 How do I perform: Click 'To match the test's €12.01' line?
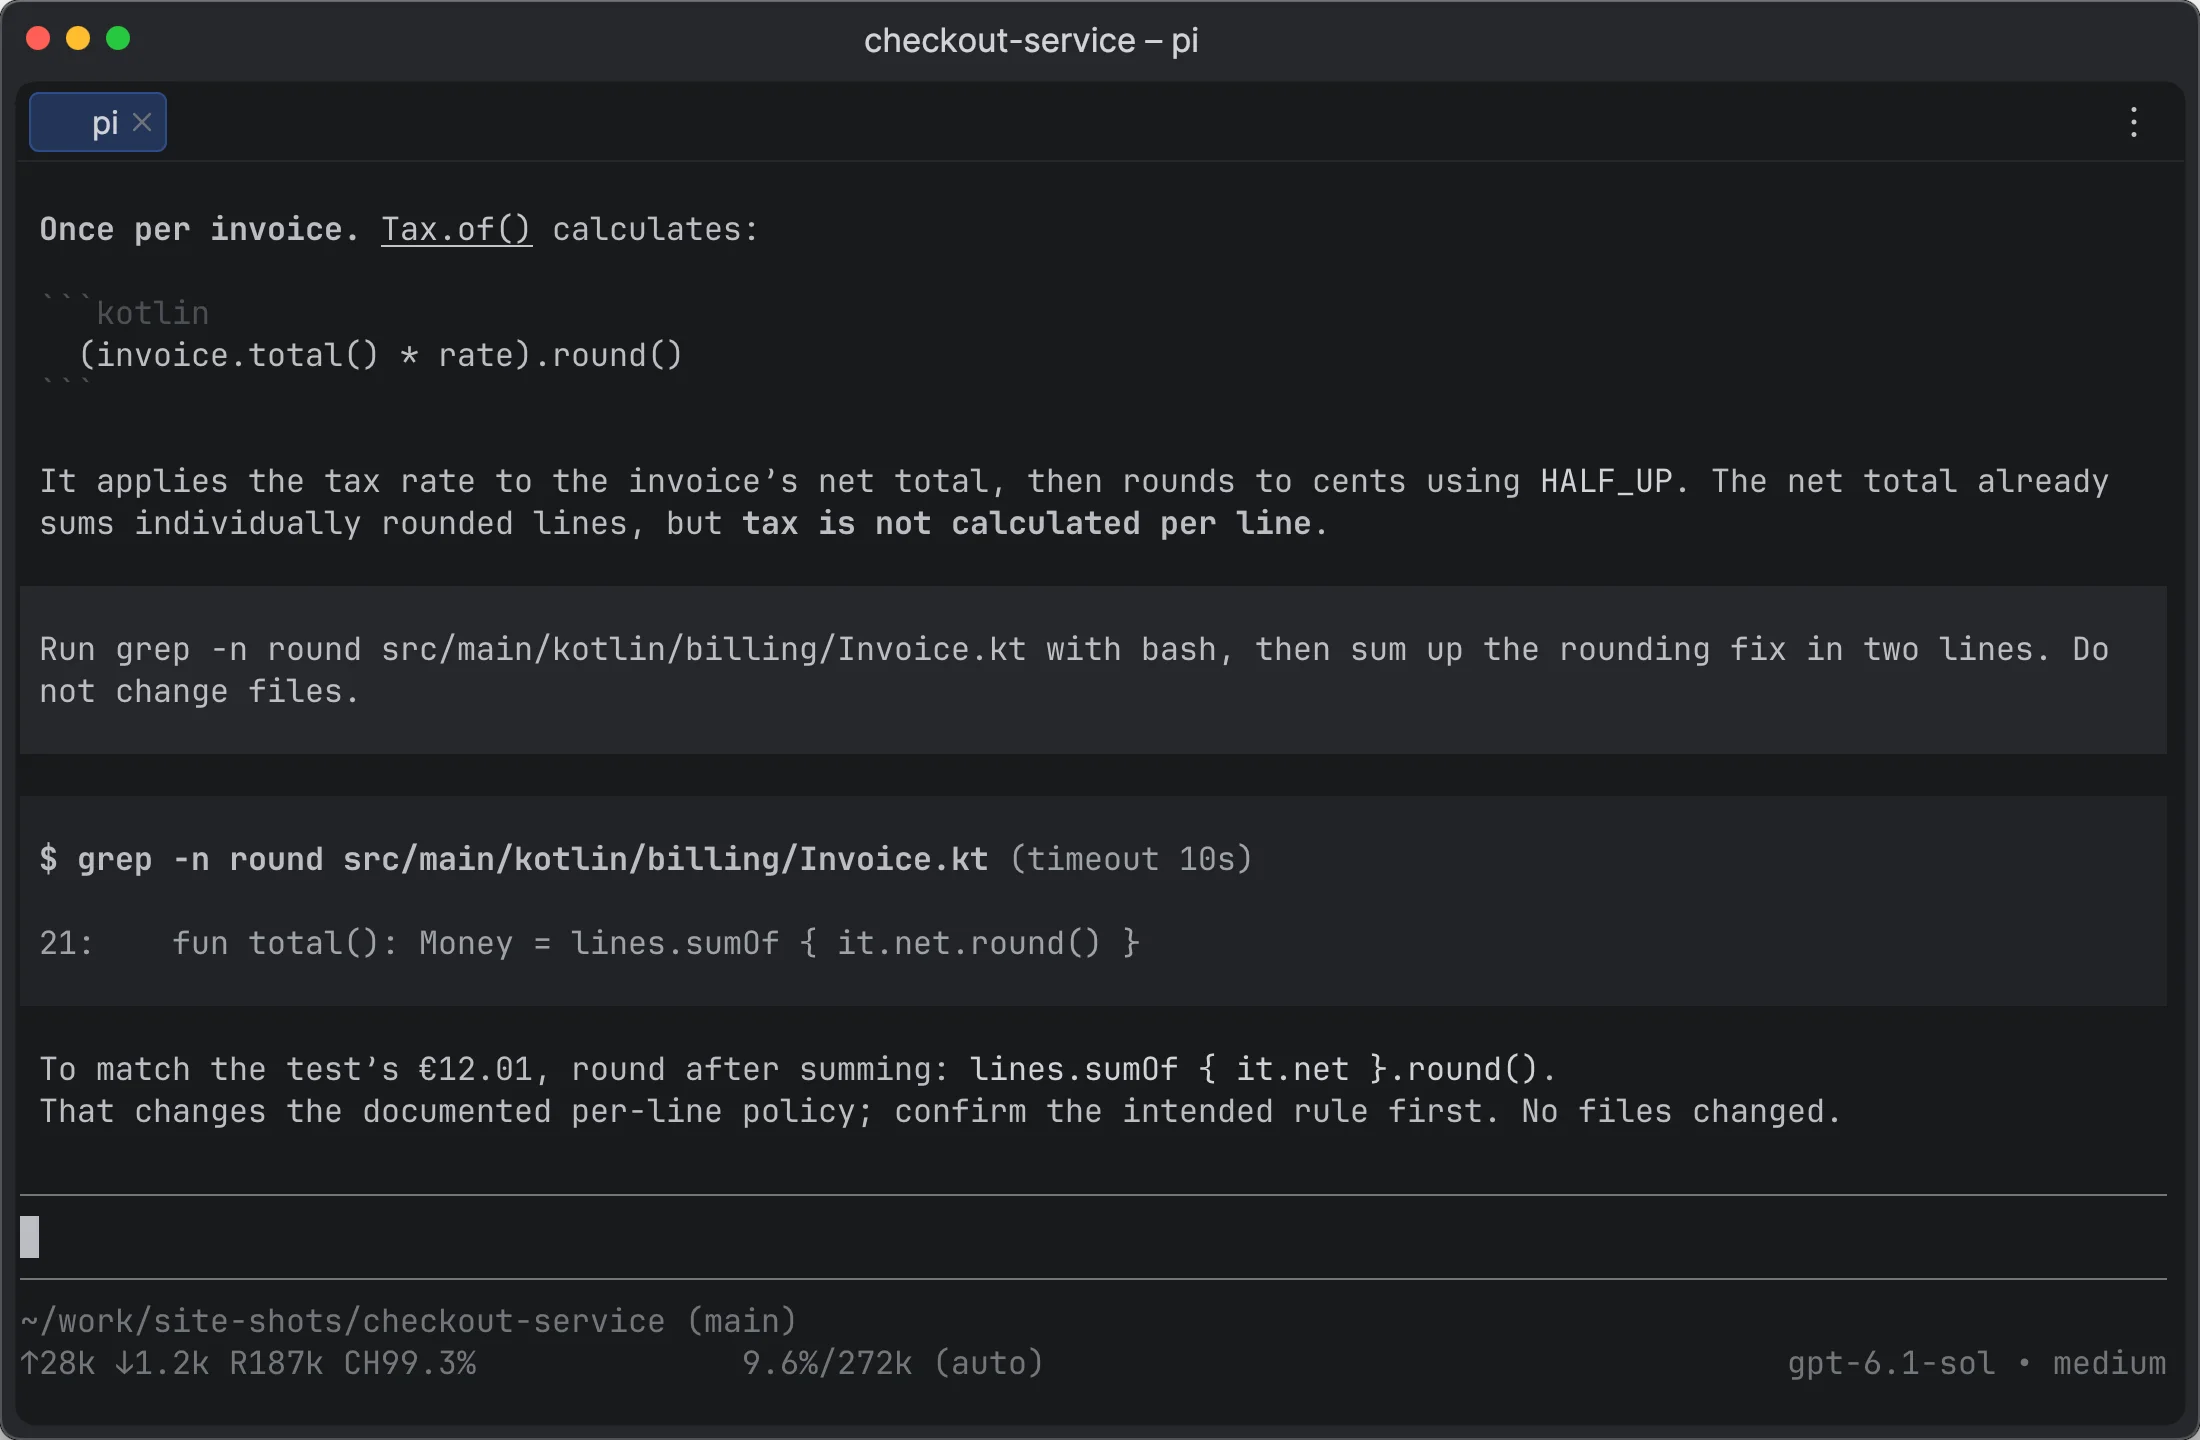pos(798,1069)
